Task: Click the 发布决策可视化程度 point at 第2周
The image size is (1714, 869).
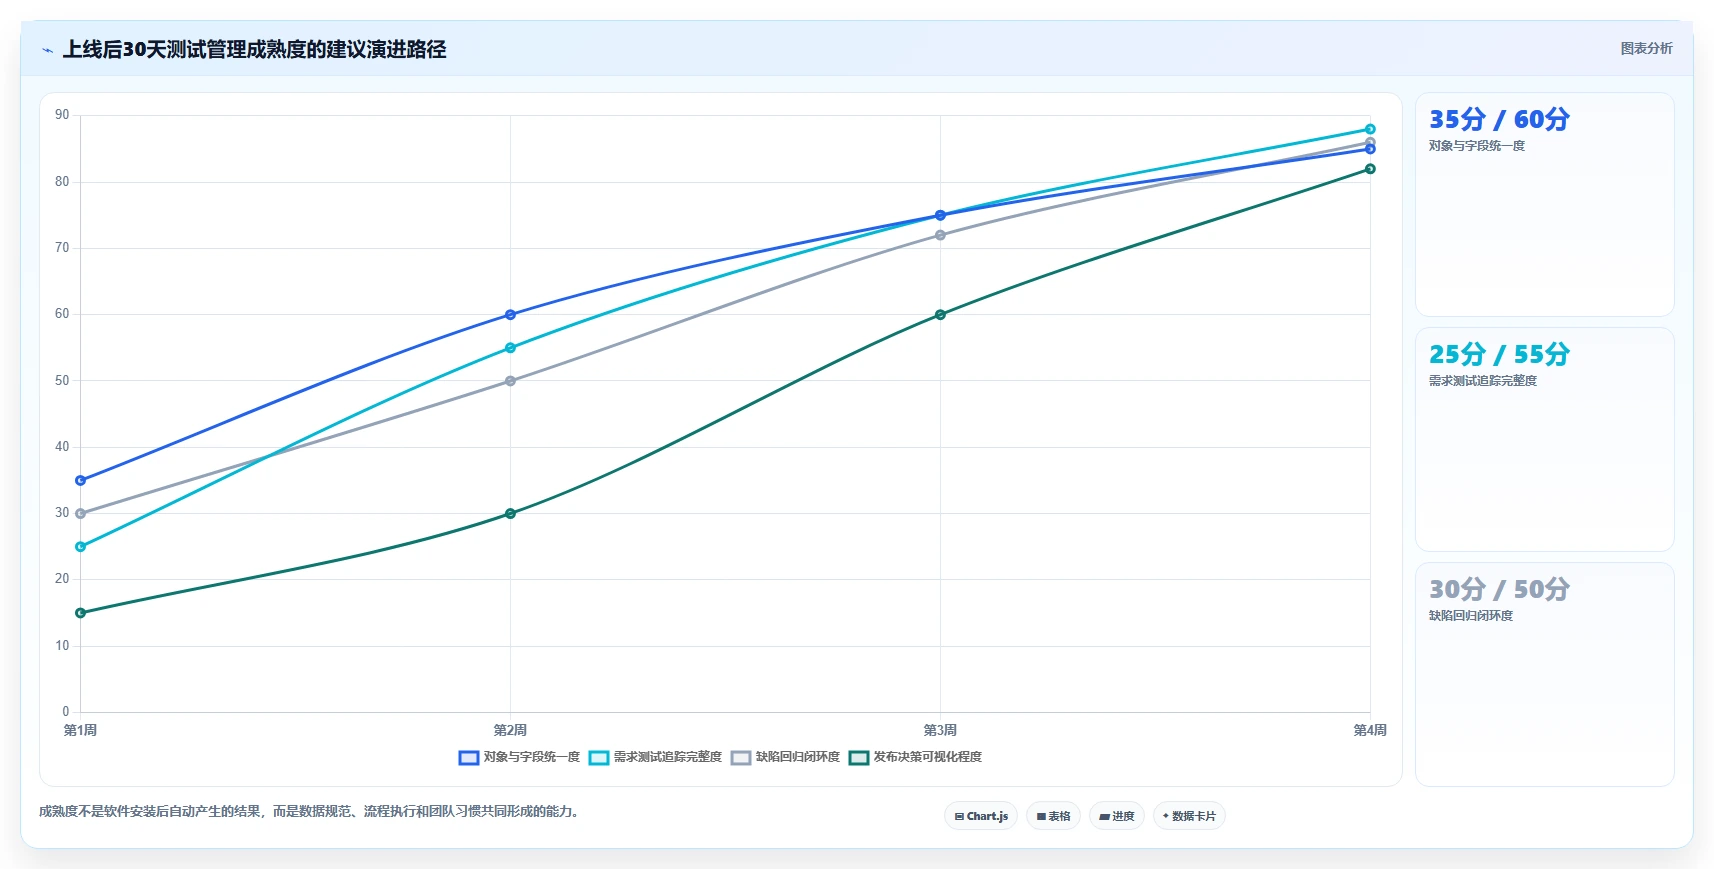Action: pyautogui.click(x=511, y=514)
